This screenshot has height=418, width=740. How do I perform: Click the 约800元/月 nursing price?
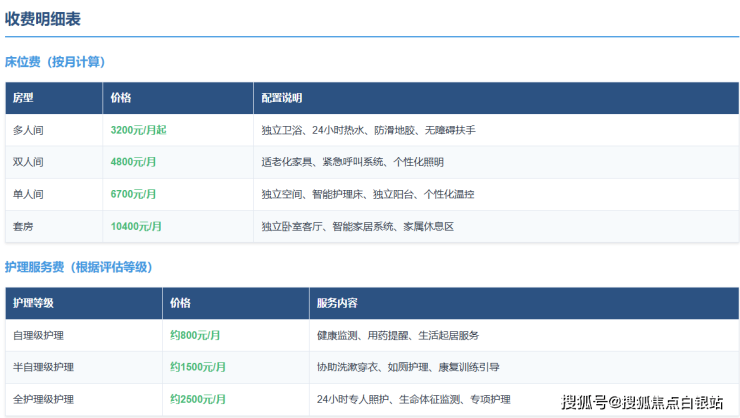(196, 335)
